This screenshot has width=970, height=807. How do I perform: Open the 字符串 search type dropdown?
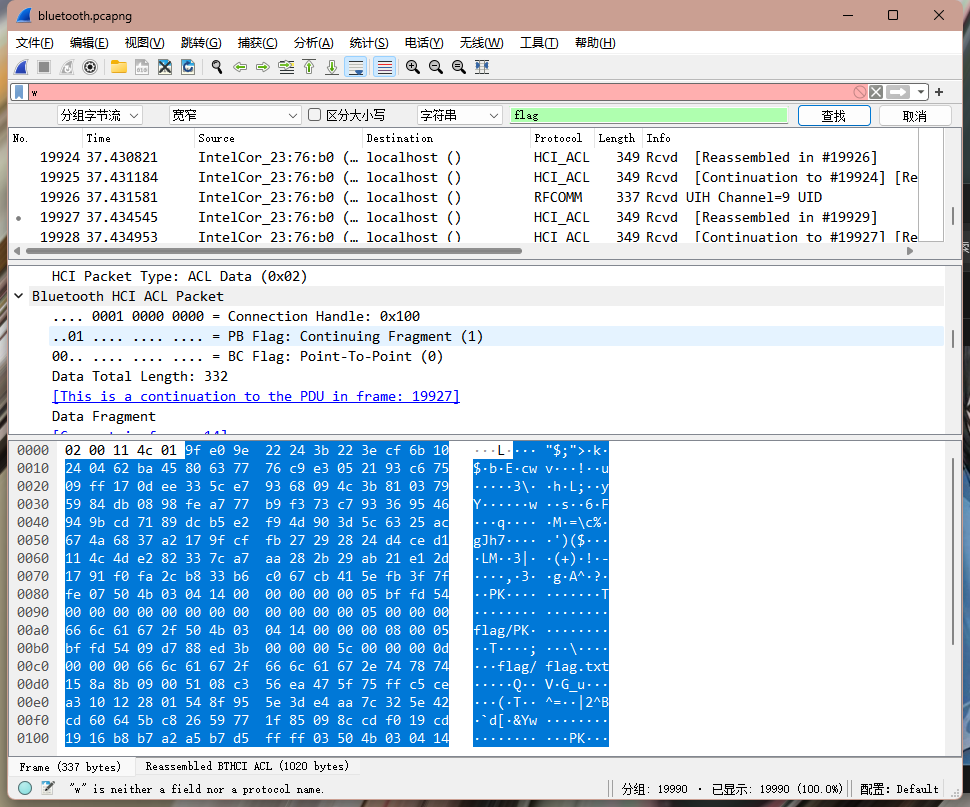pos(458,115)
